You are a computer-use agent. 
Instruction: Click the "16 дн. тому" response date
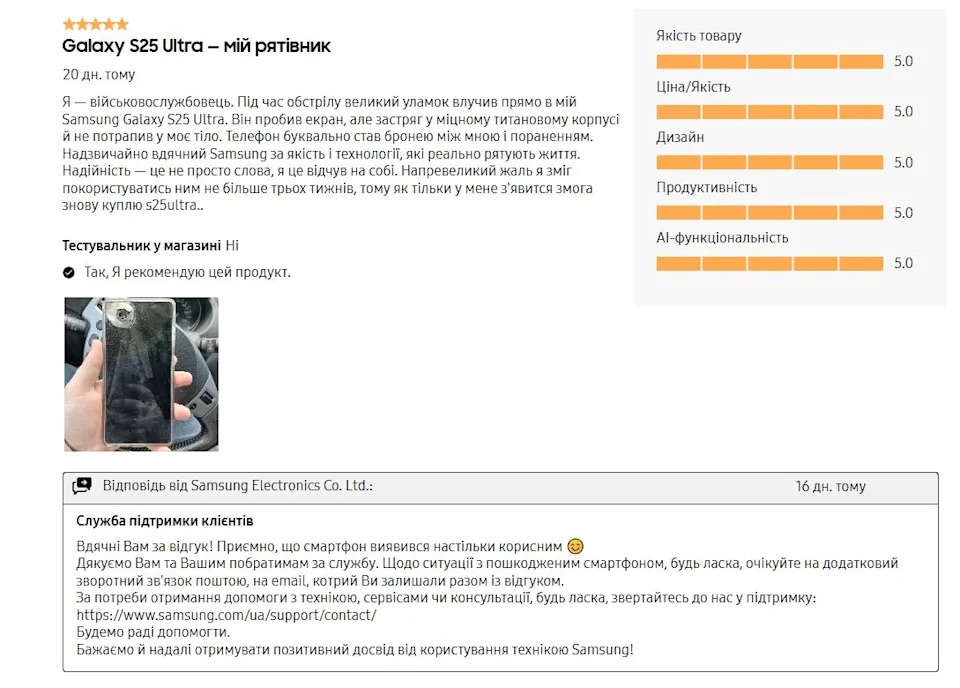(x=830, y=487)
